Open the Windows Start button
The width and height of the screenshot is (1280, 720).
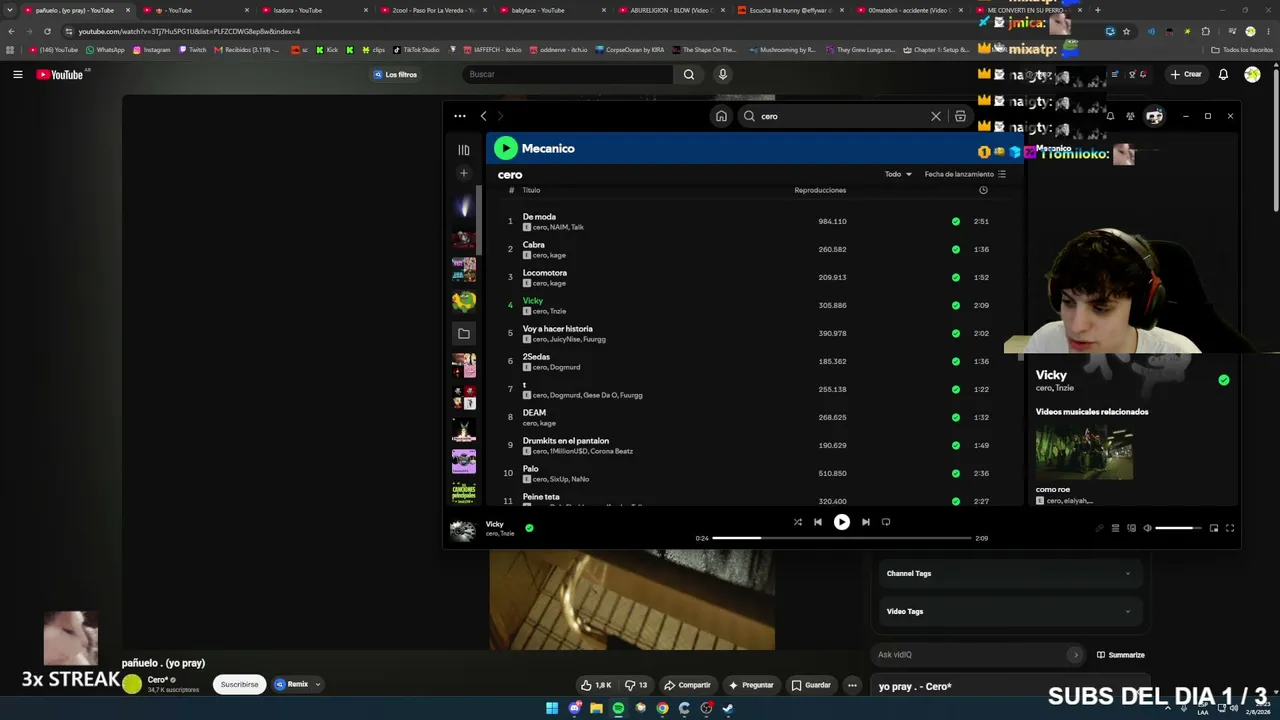[x=552, y=708]
